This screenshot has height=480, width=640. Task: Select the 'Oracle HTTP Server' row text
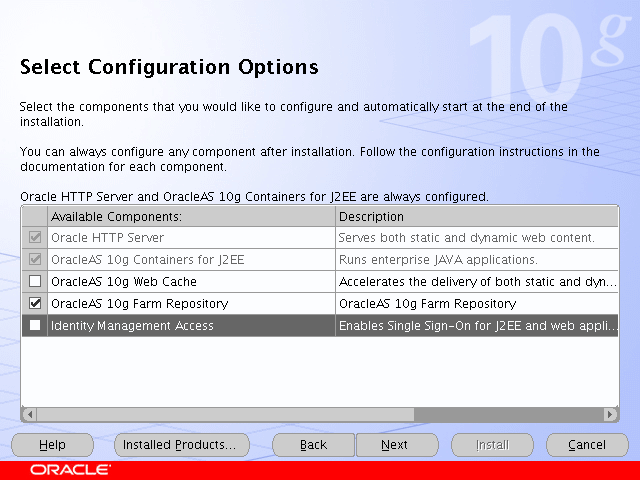coord(107,238)
